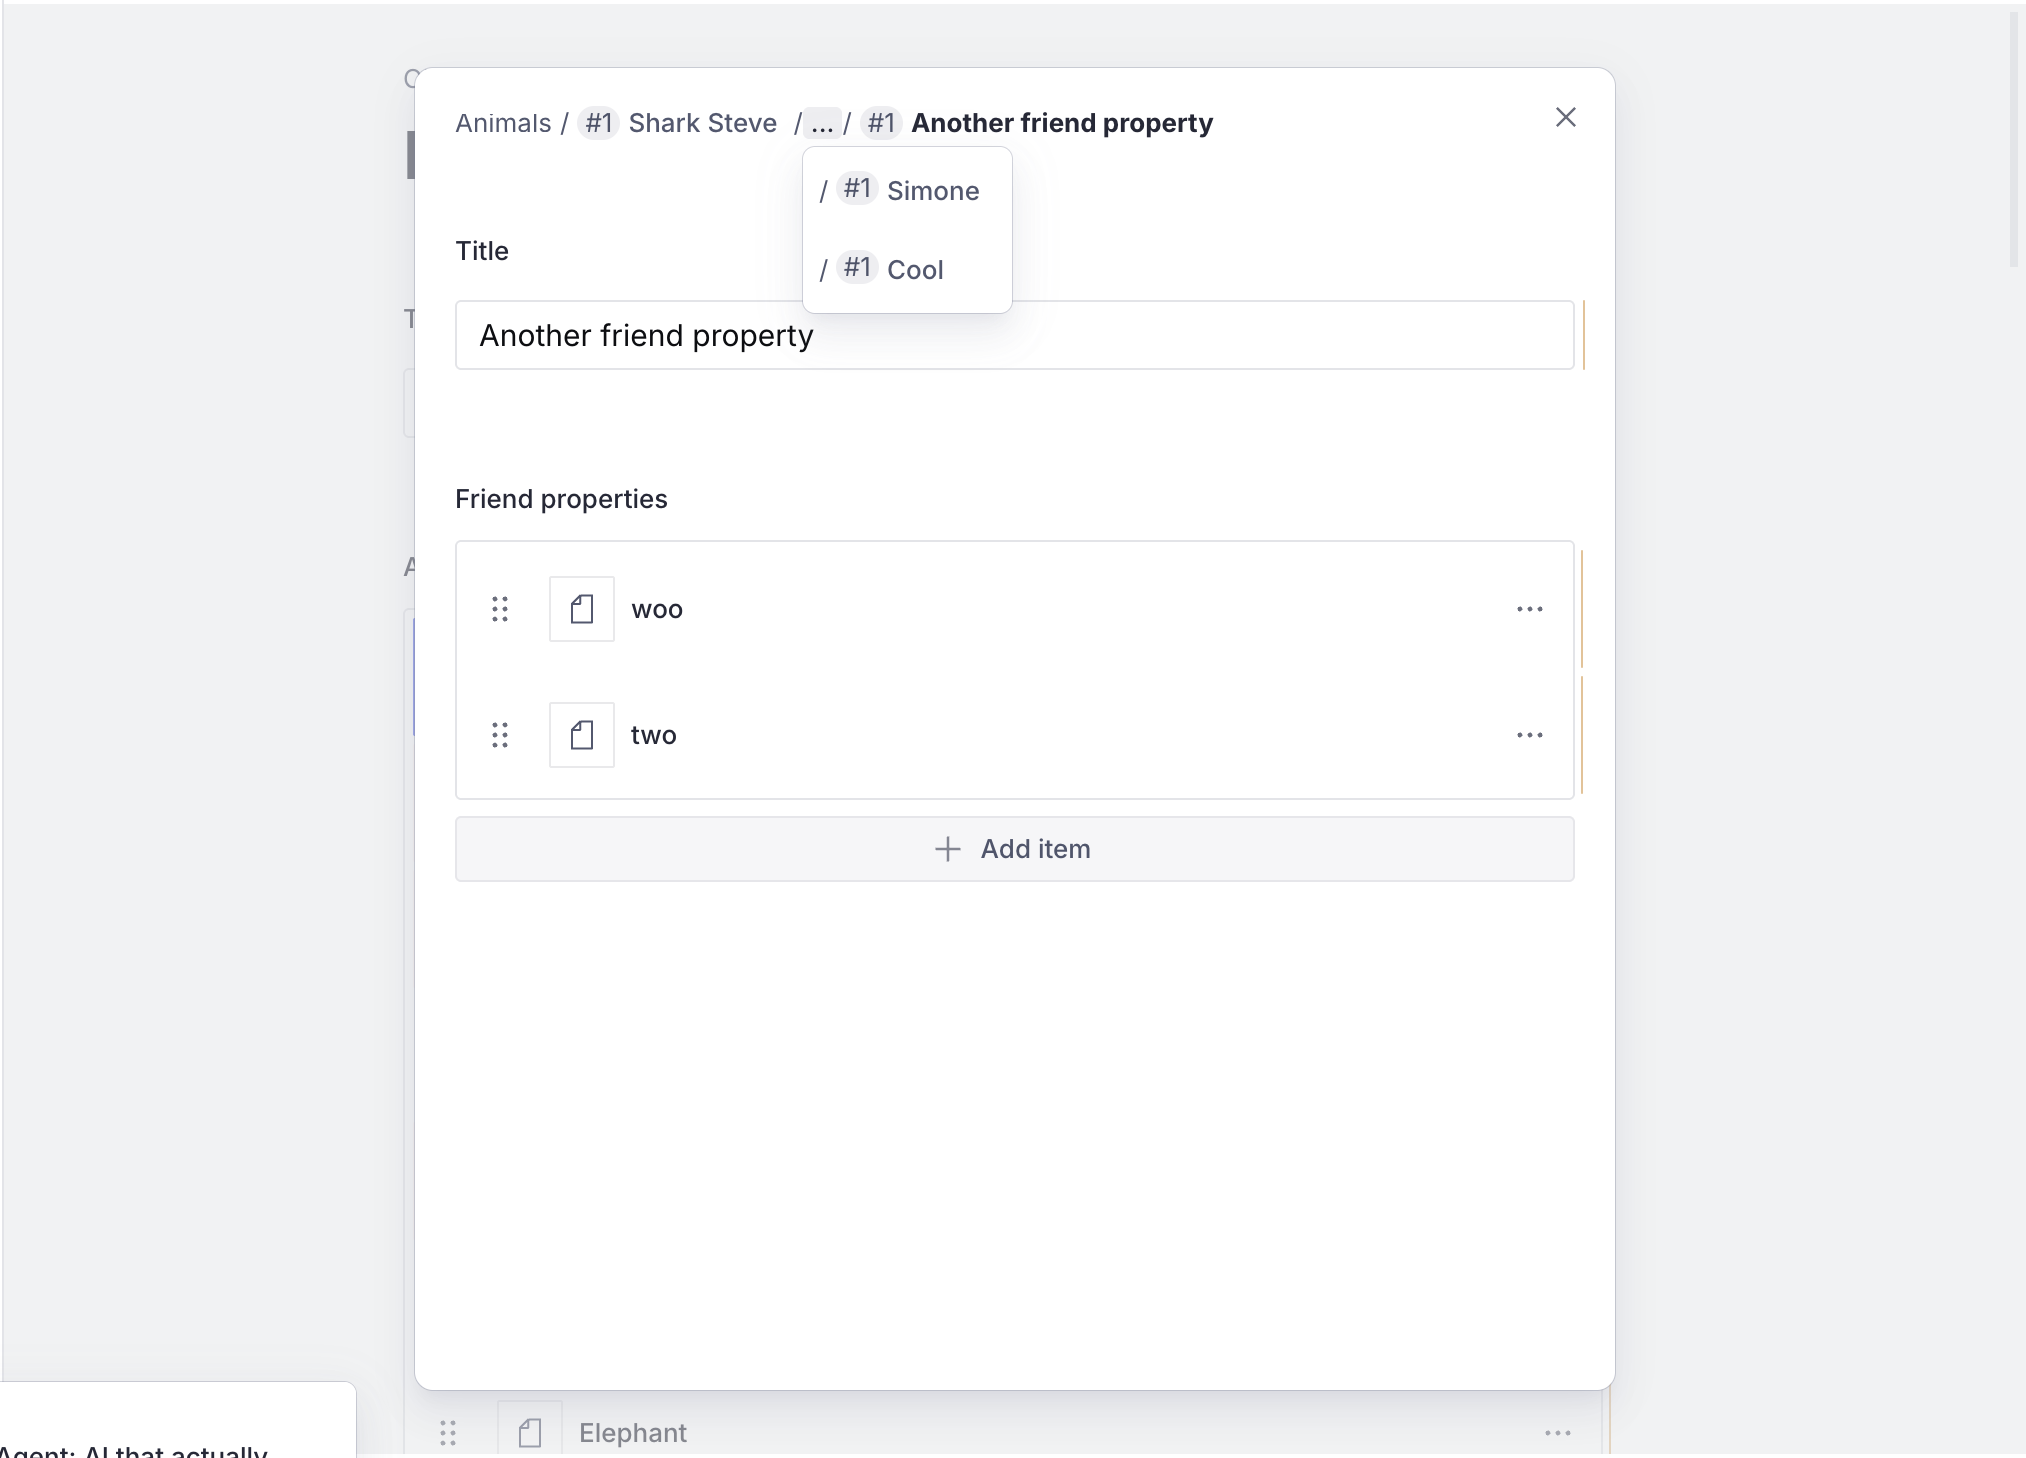Click the document icon beside "two"
This screenshot has width=2026, height=1458.
pos(581,735)
